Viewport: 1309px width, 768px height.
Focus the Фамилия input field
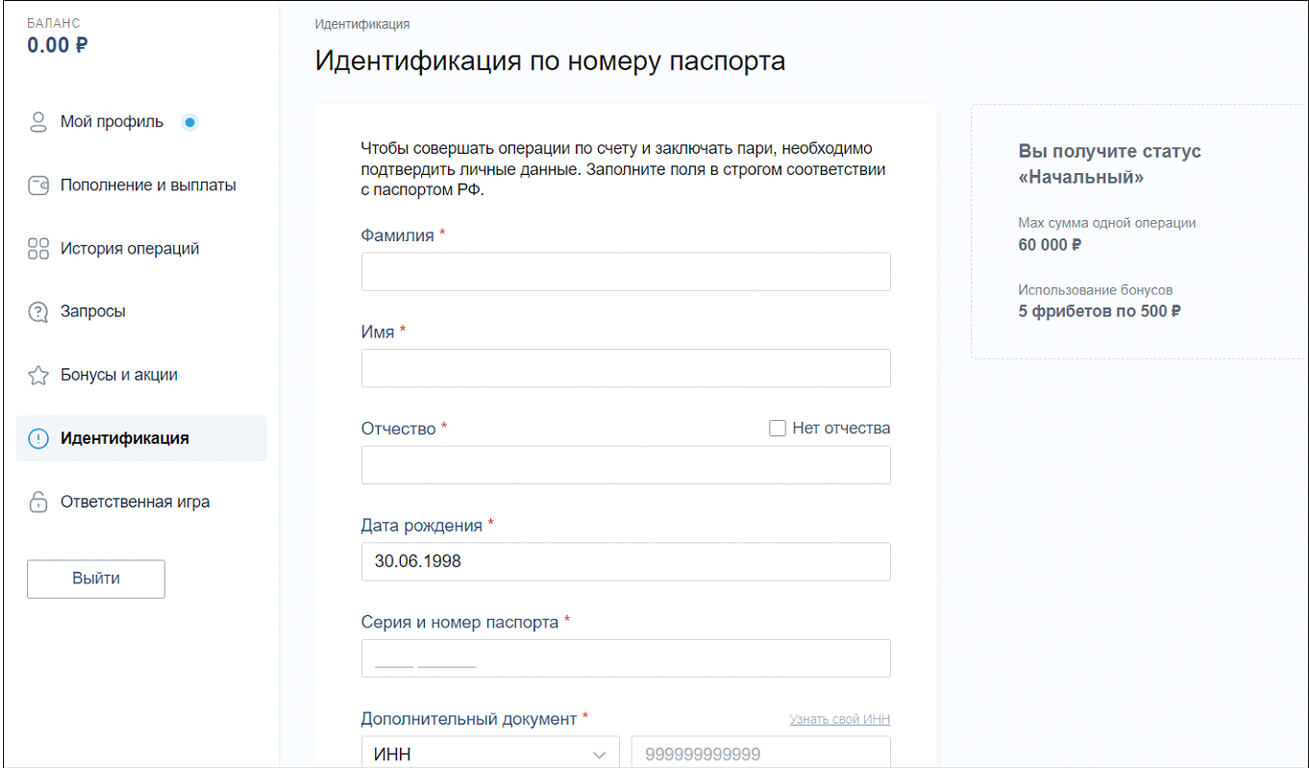(626, 272)
